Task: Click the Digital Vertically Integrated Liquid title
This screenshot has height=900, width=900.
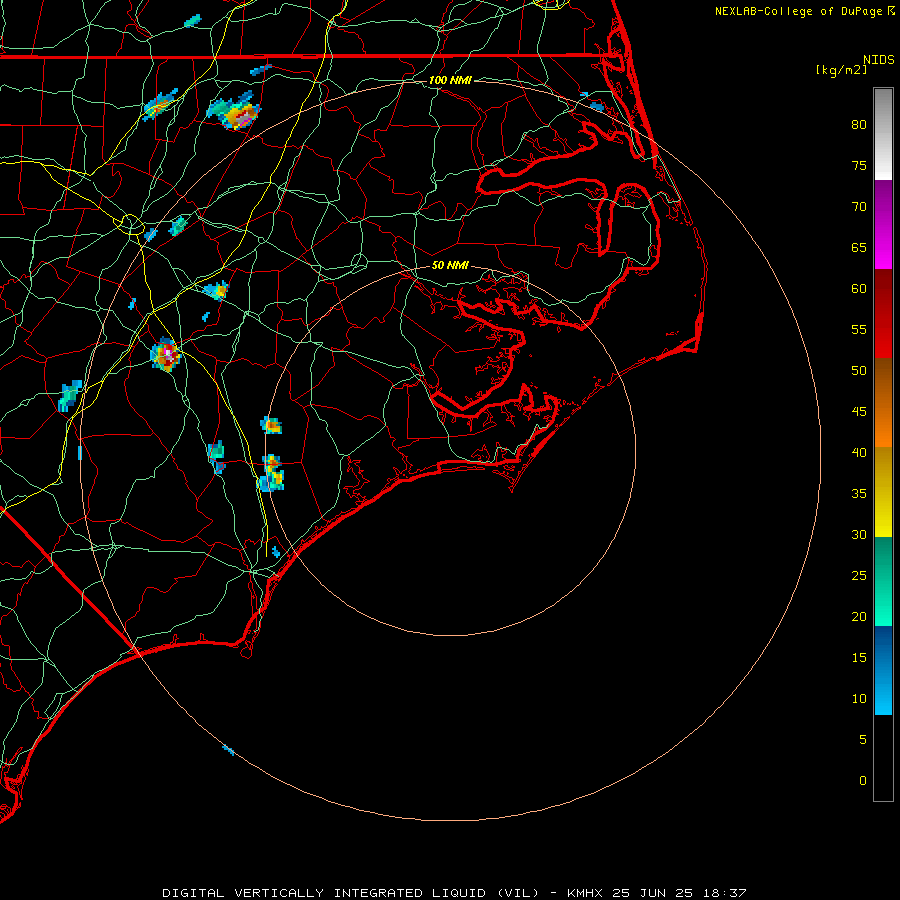Action: 351,893
